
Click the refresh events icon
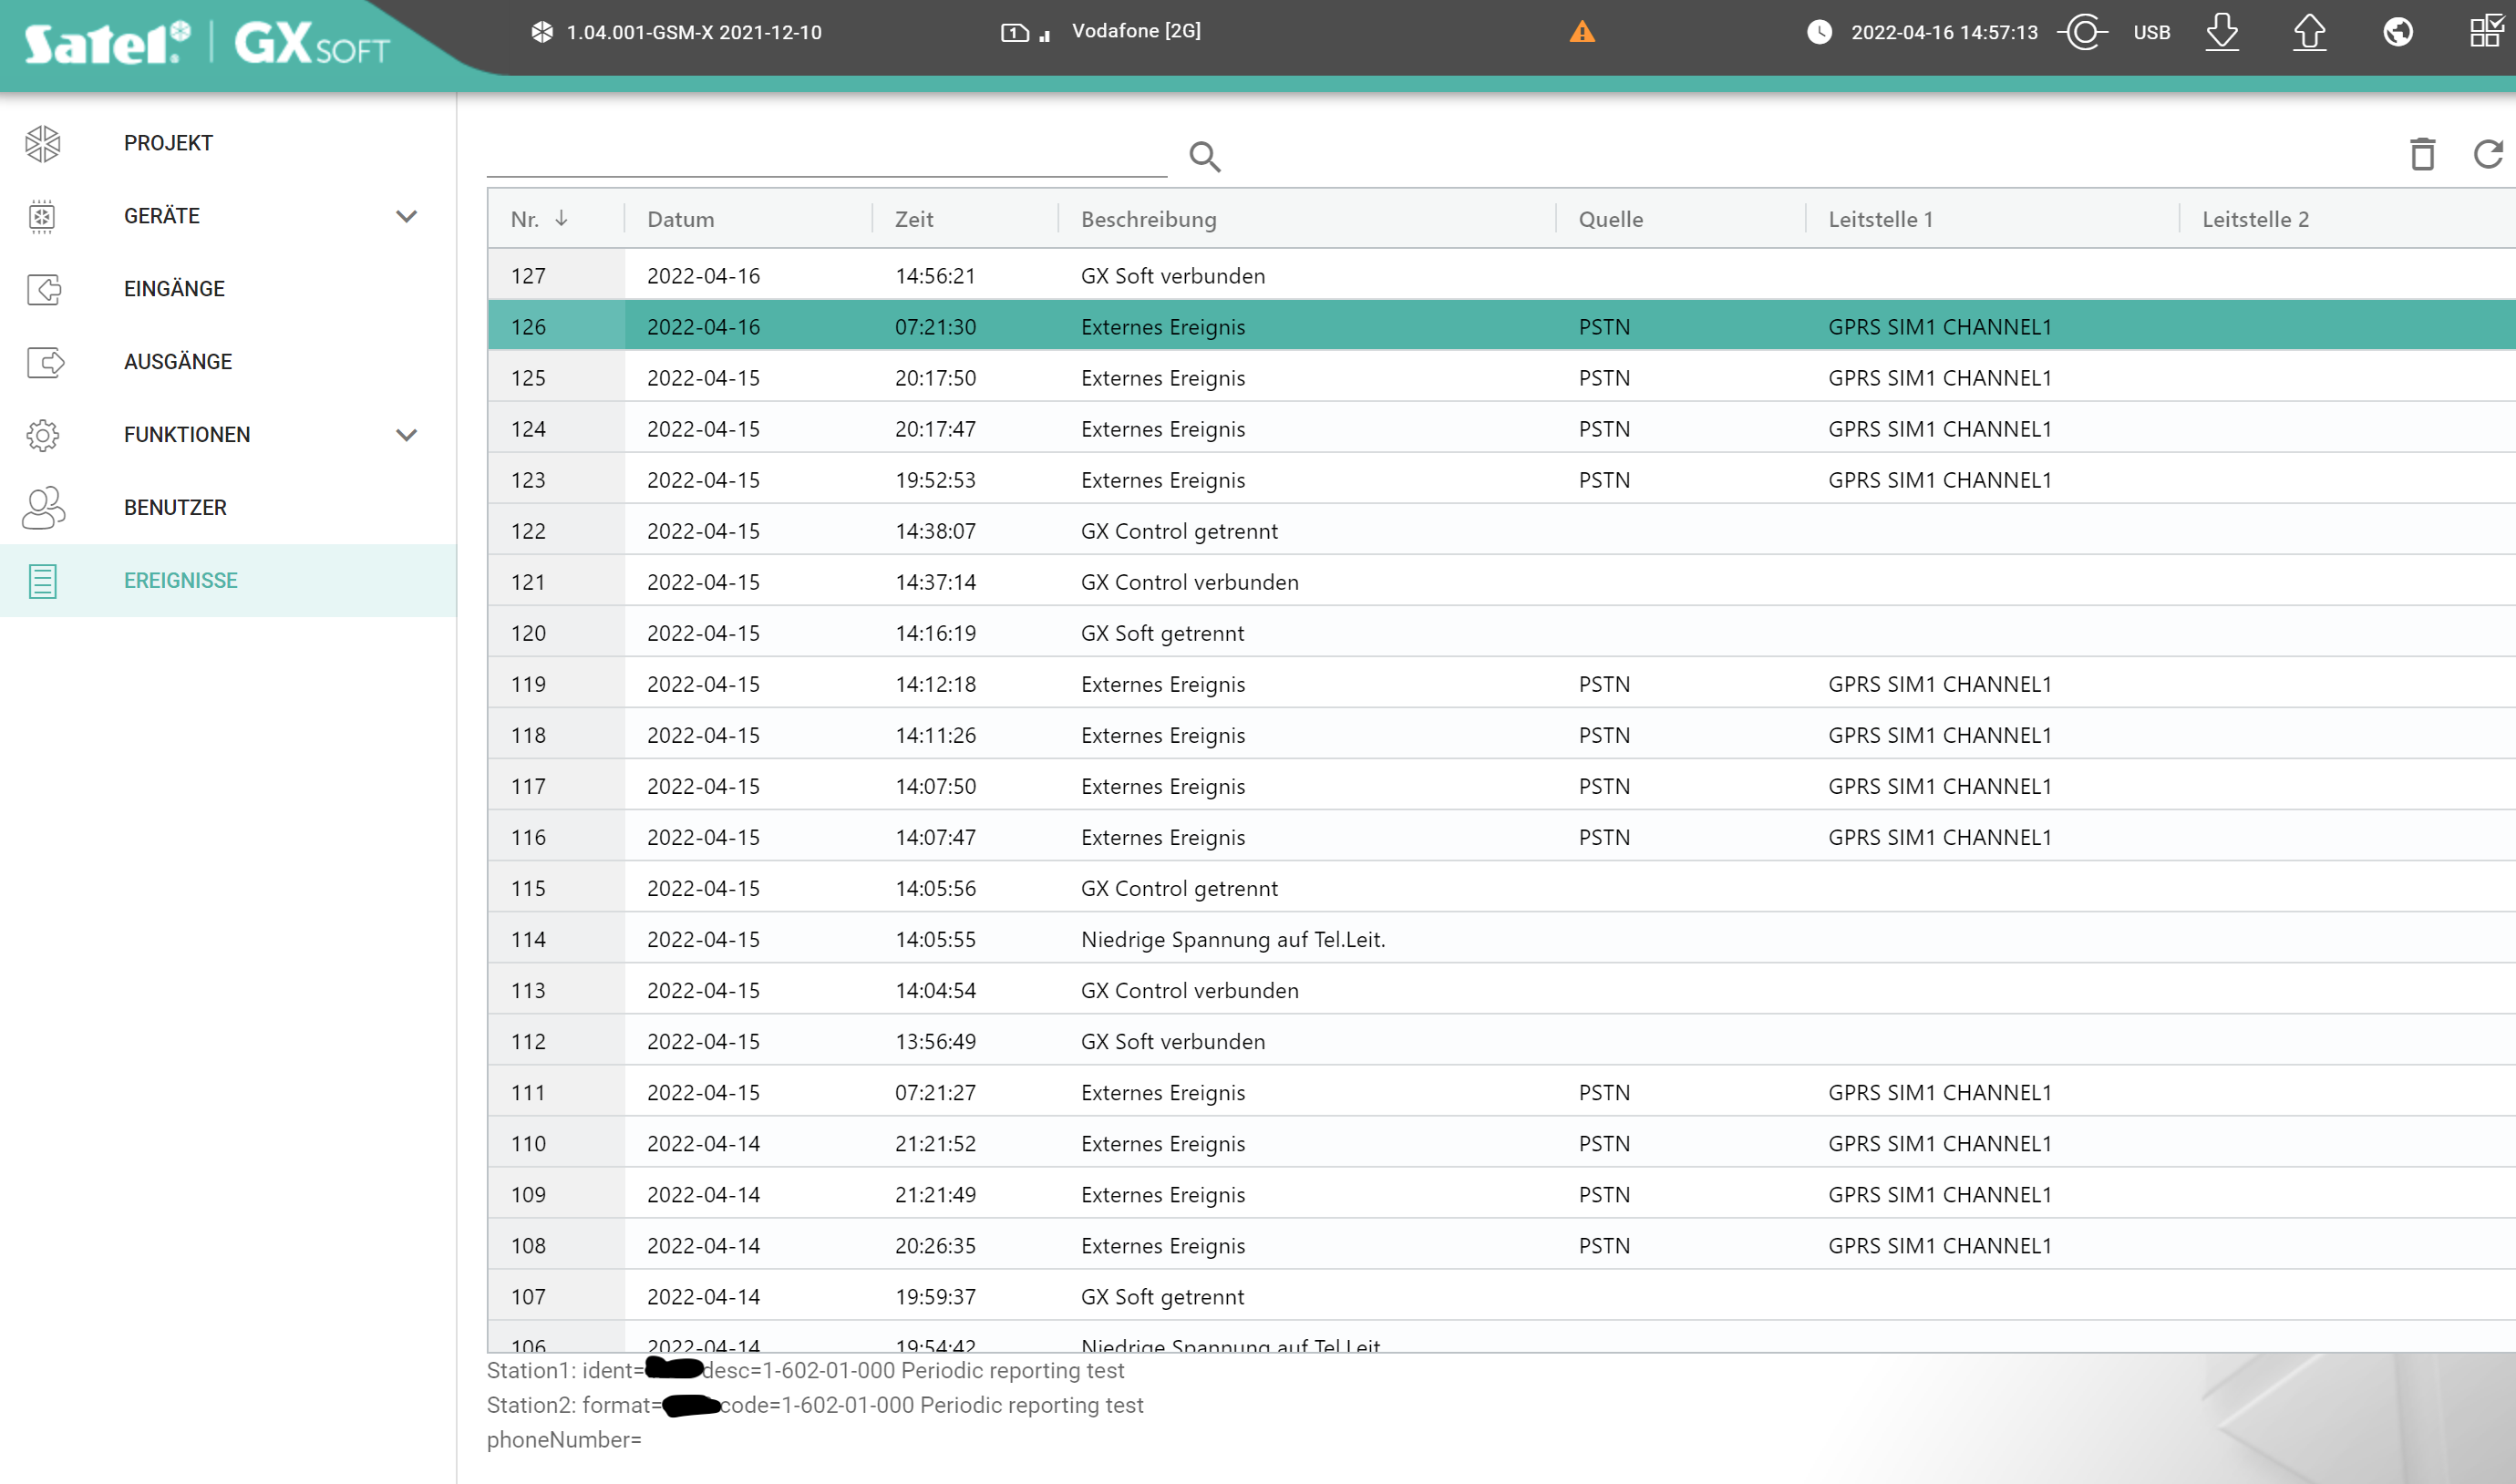pos(2487,155)
